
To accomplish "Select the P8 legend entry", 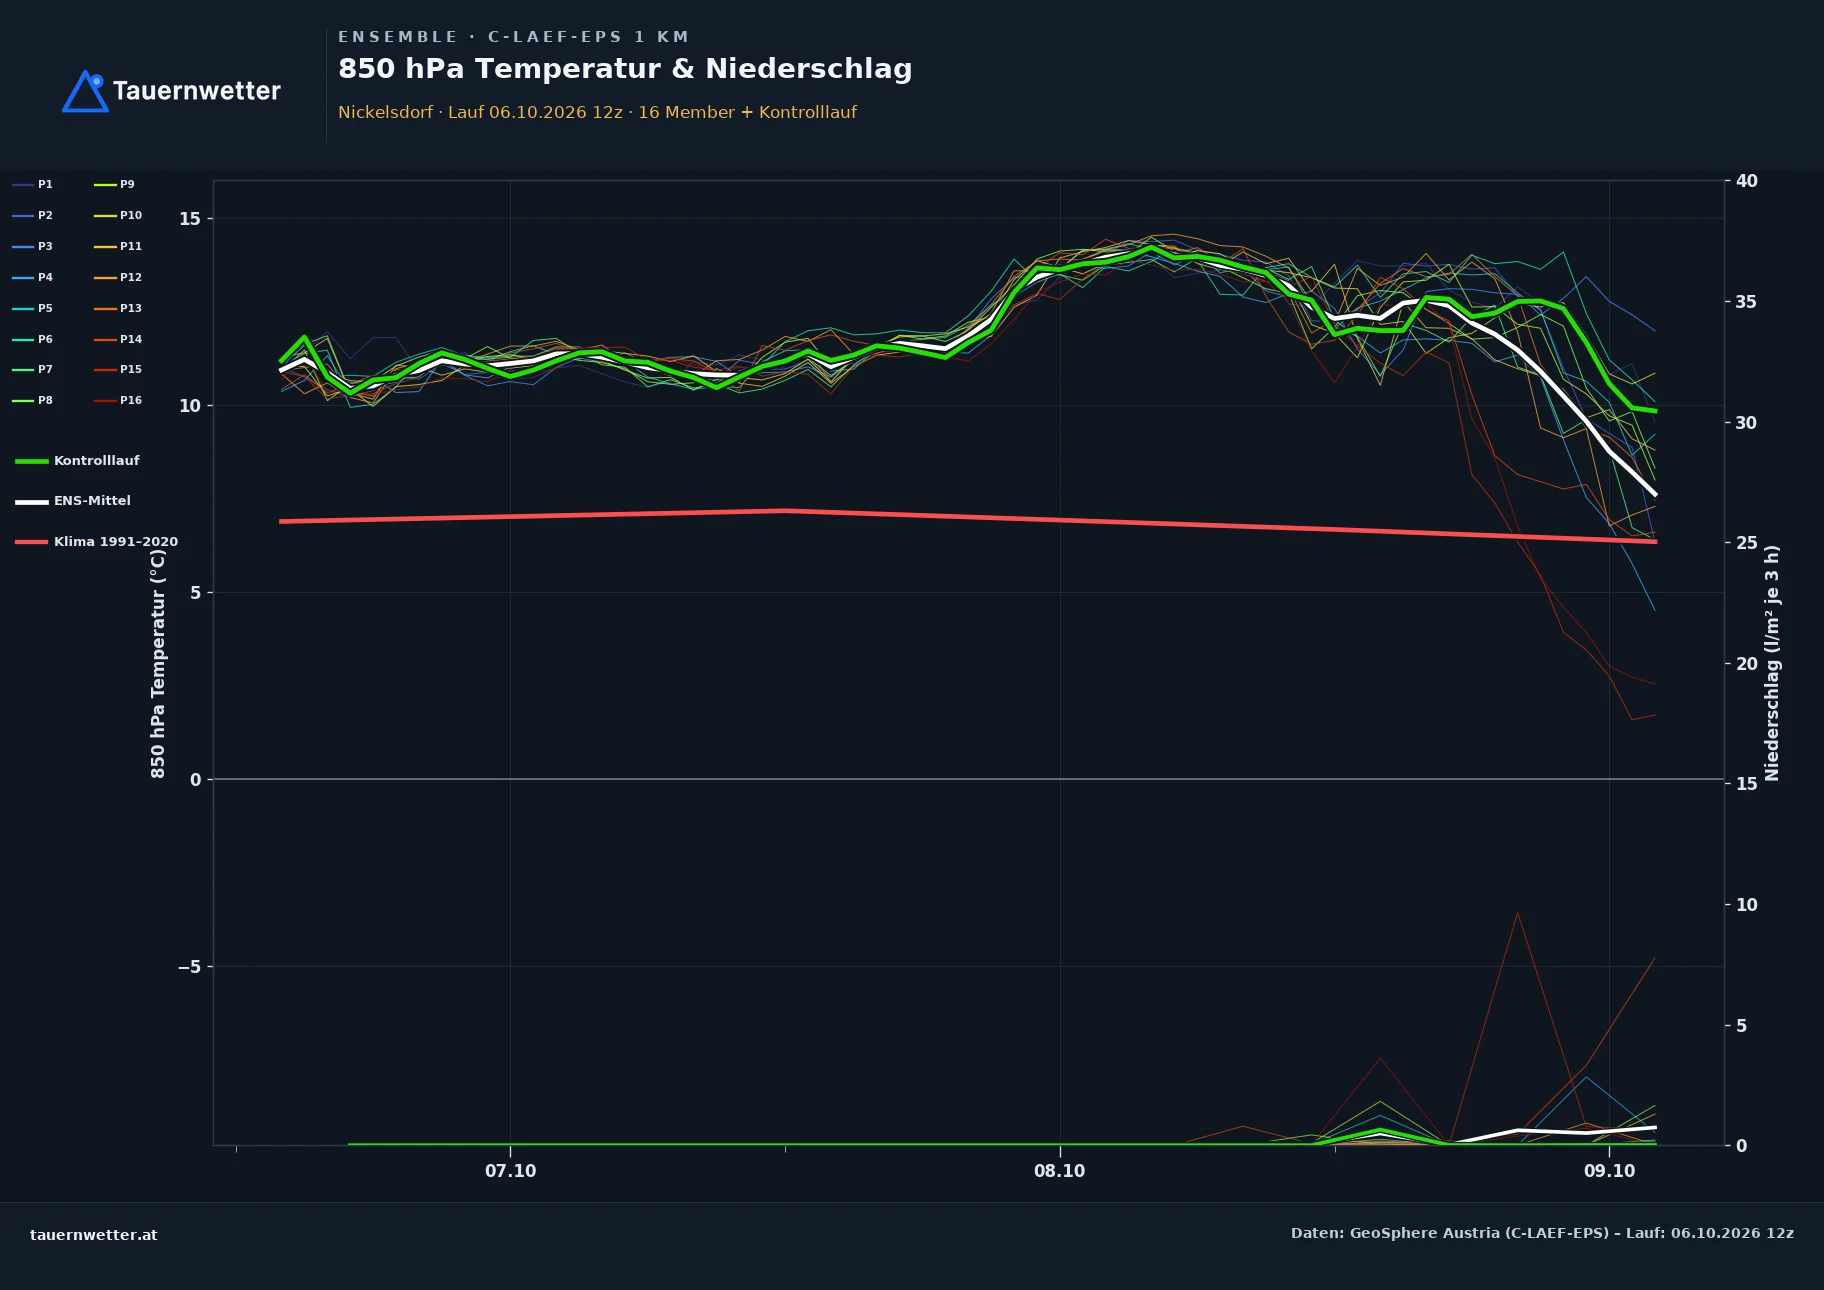I will click(x=33, y=401).
